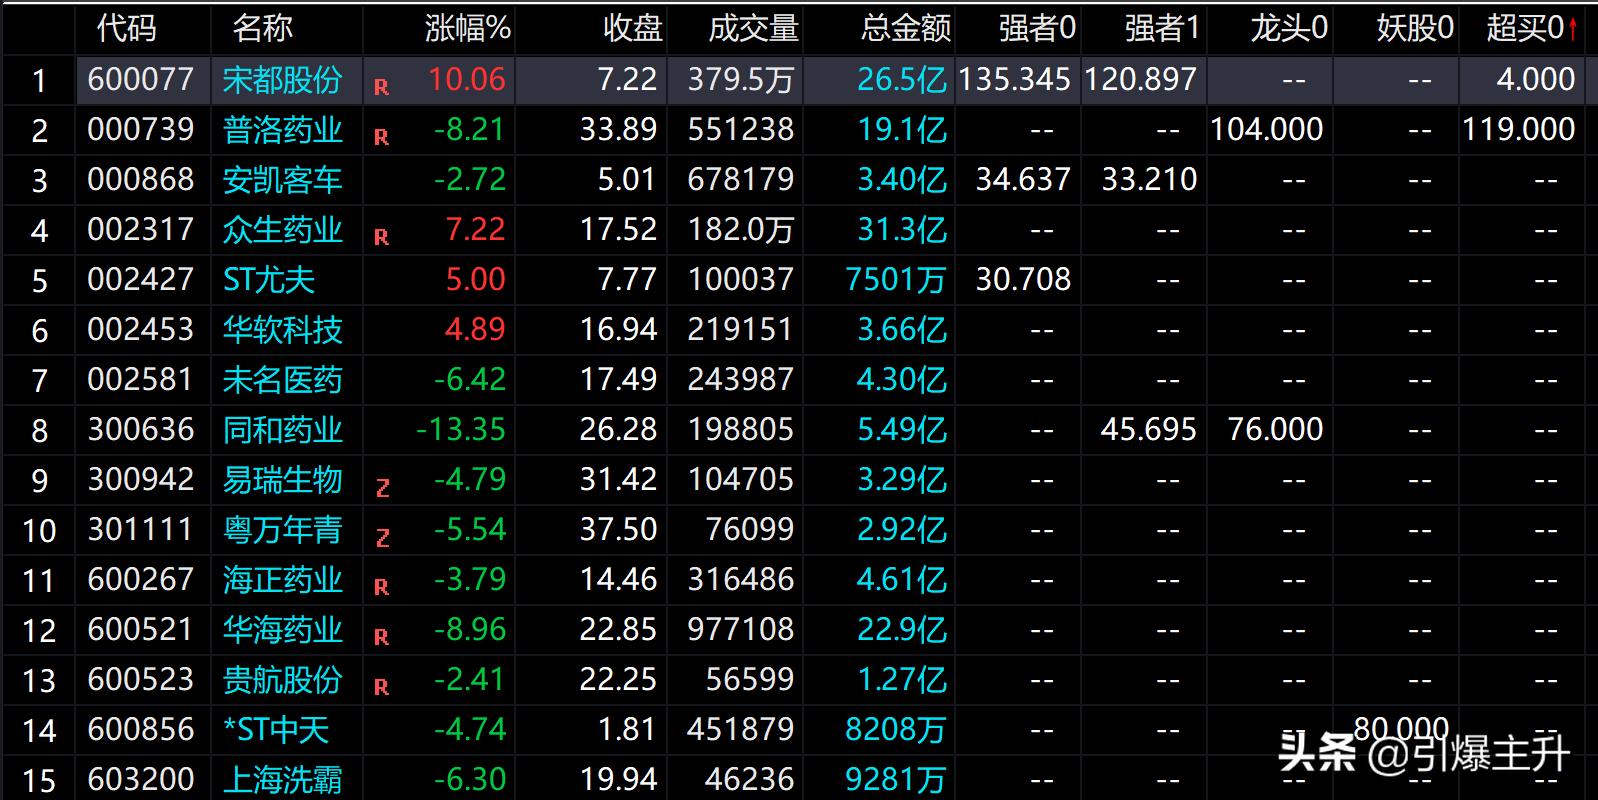The width and height of the screenshot is (1598, 800).
Task: Sort the table by 涨幅% header
Action: pyautogui.click(x=468, y=28)
